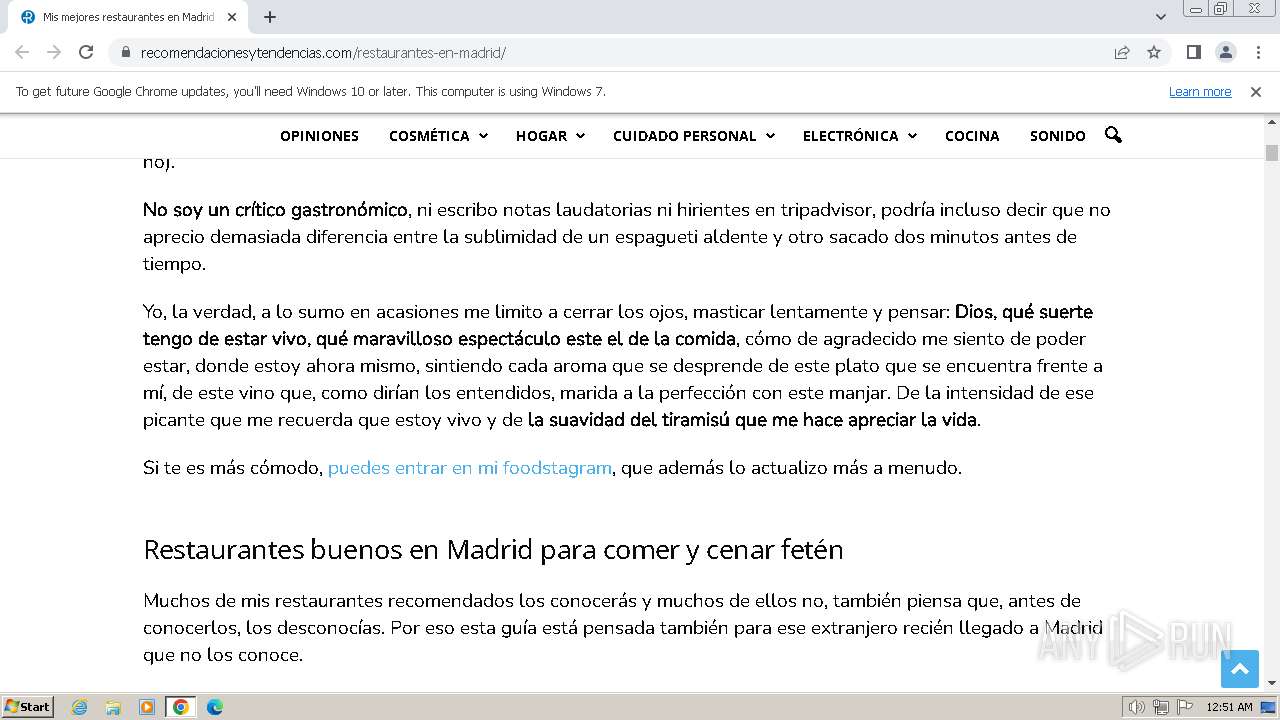This screenshot has width=1280, height=720.
Task: Close the Mis mejores restaurantes tab
Action: (232, 17)
